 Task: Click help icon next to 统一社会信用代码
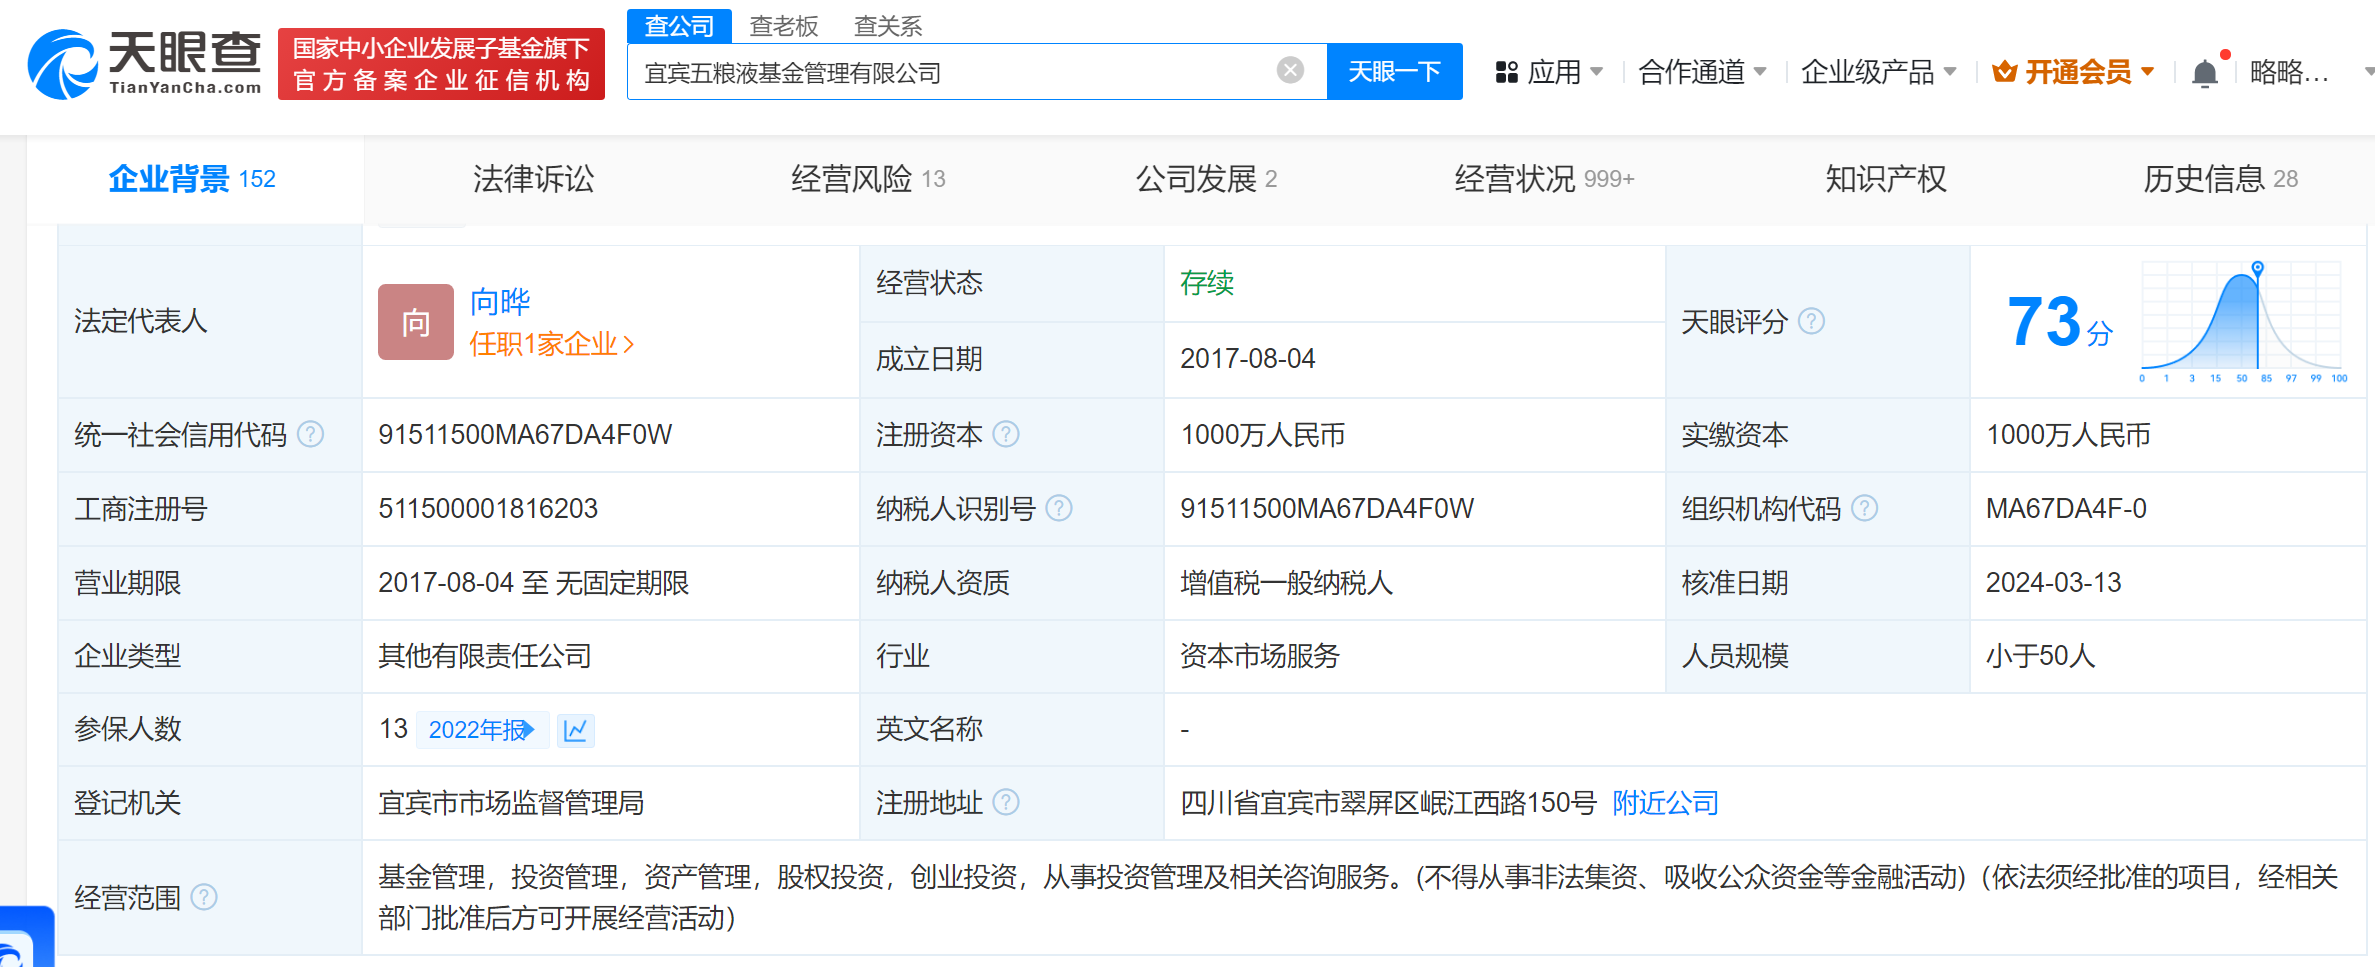click(311, 434)
